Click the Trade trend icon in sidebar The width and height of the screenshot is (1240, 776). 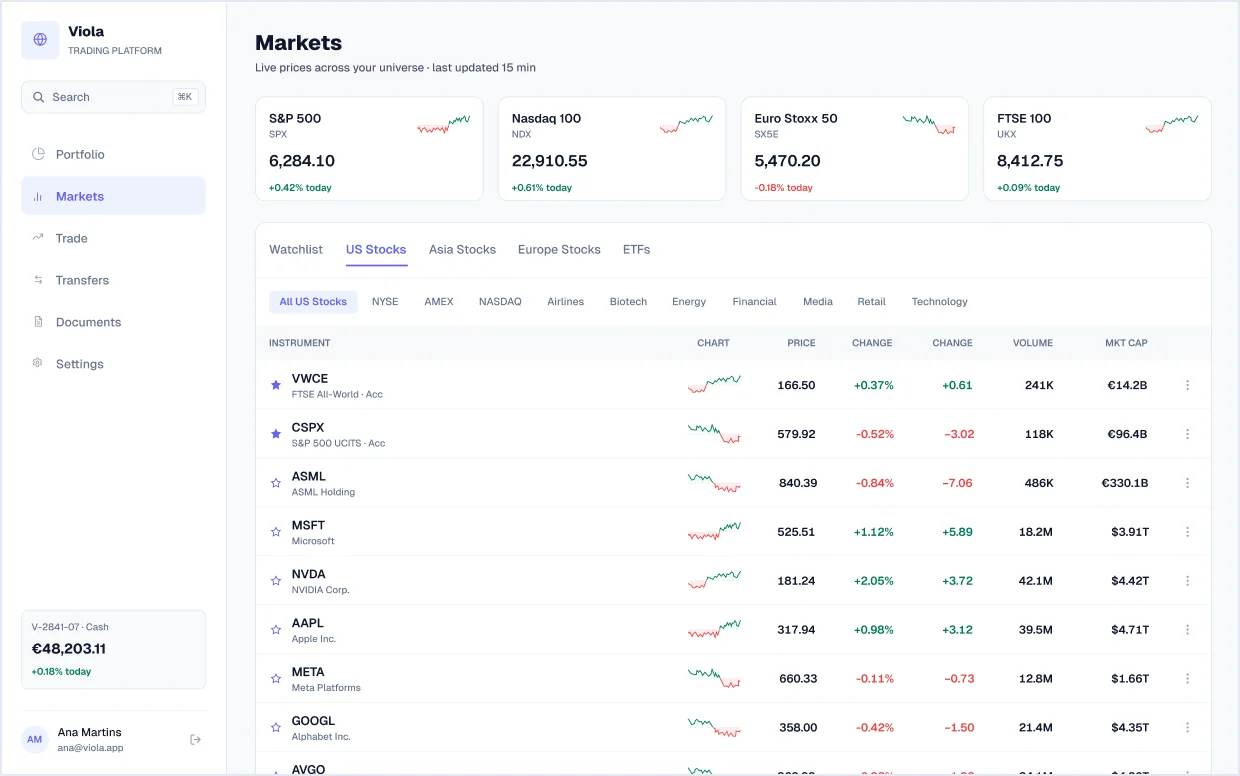tap(38, 238)
